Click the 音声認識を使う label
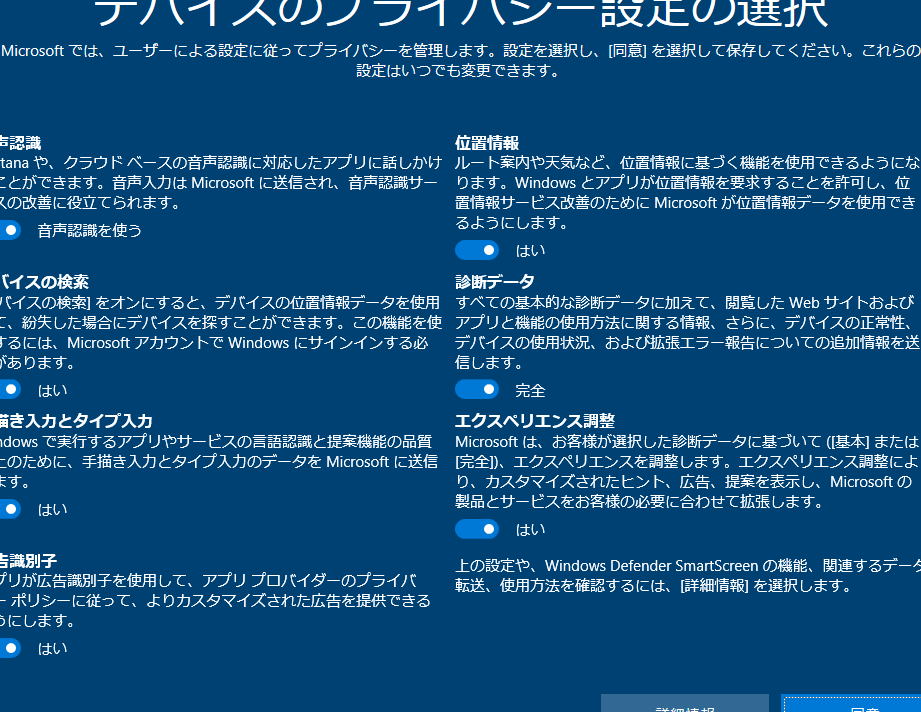Viewport: 921px width, 712px height. 90,230
